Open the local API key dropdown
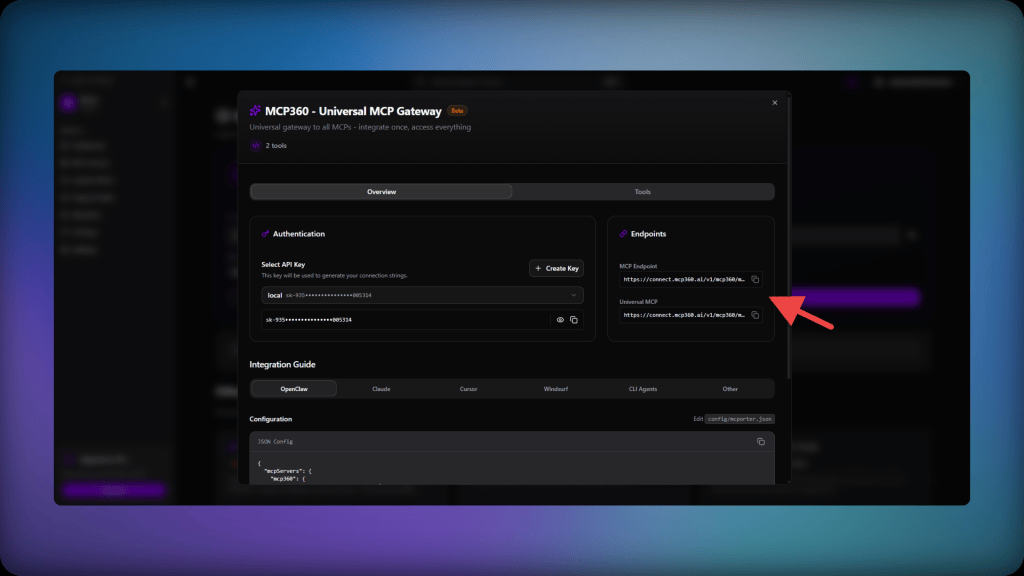Screen dimensions: 1024x576 click(423, 295)
